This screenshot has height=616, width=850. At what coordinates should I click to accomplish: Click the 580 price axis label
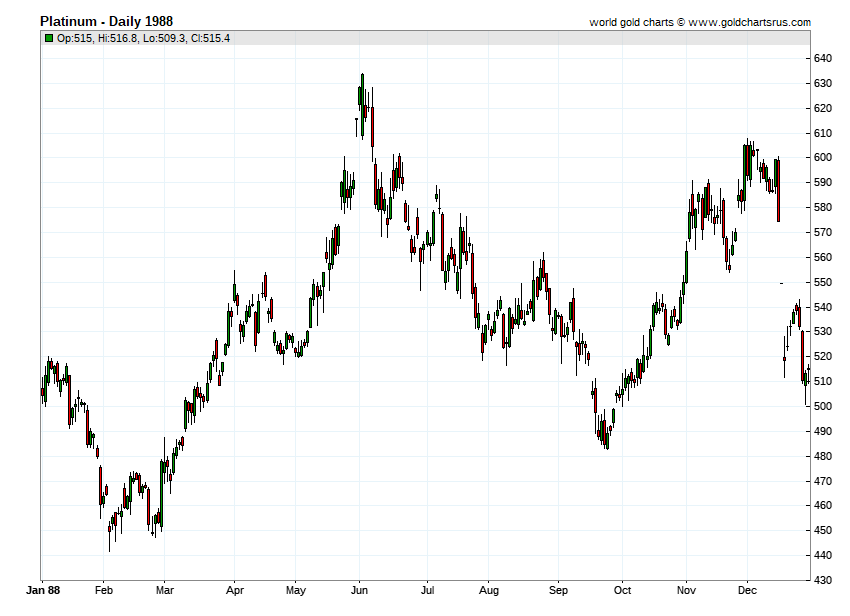[x=823, y=207]
